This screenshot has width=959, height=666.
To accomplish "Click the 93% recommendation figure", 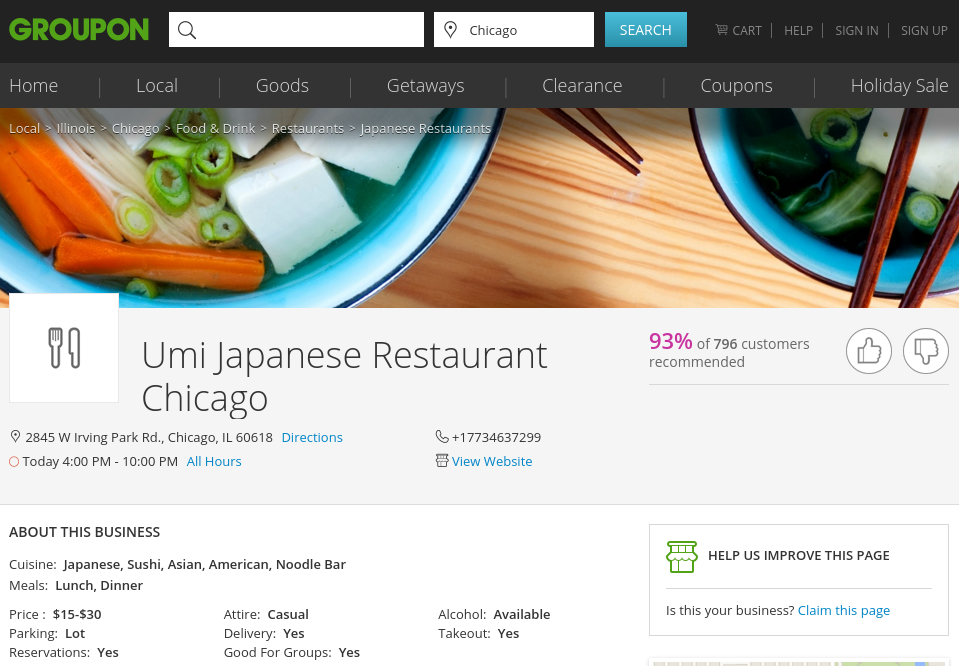I will click(x=670, y=341).
